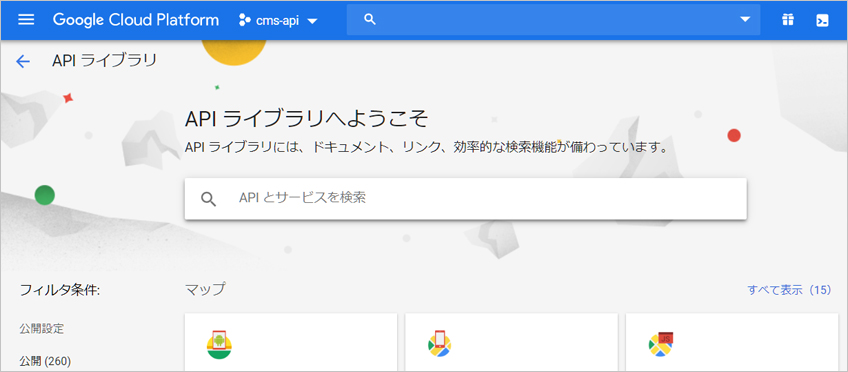Click the 公開設定 filter heading
This screenshot has width=848, height=372.
(x=42, y=328)
